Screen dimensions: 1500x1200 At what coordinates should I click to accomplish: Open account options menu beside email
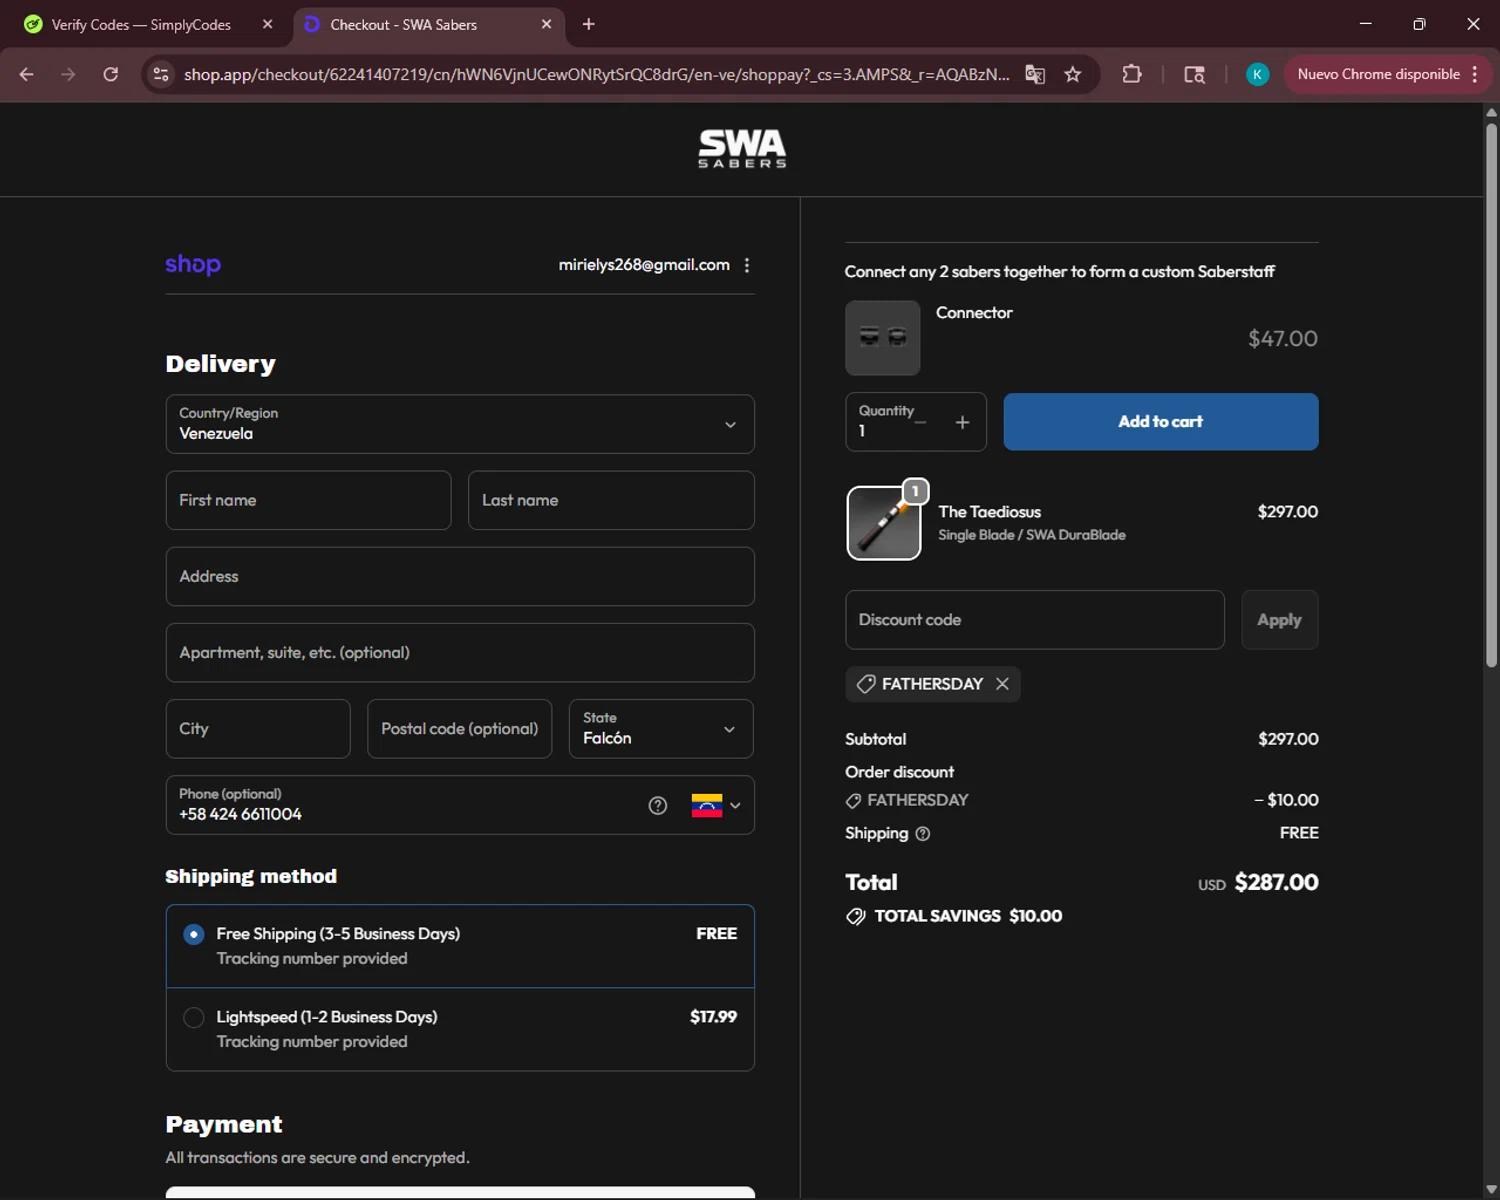(747, 265)
